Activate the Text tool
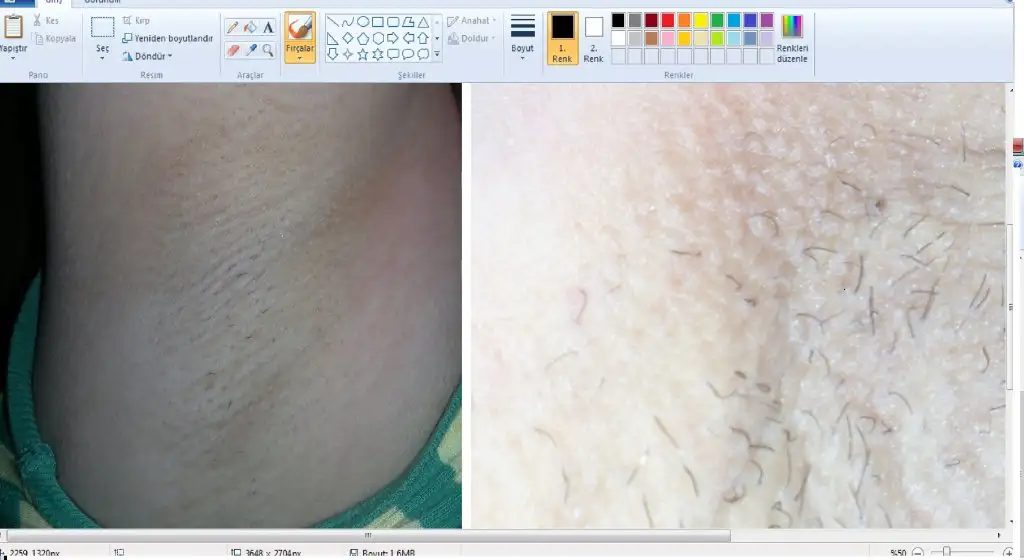 [268, 28]
